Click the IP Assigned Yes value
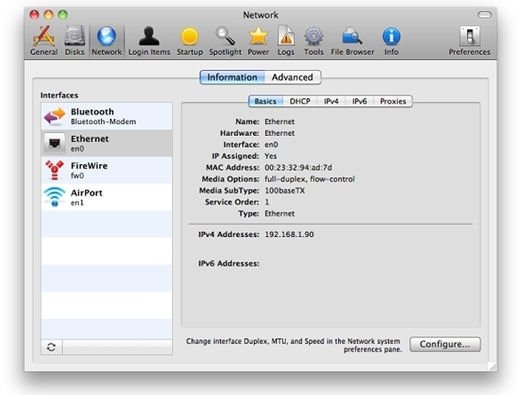 click(271, 156)
